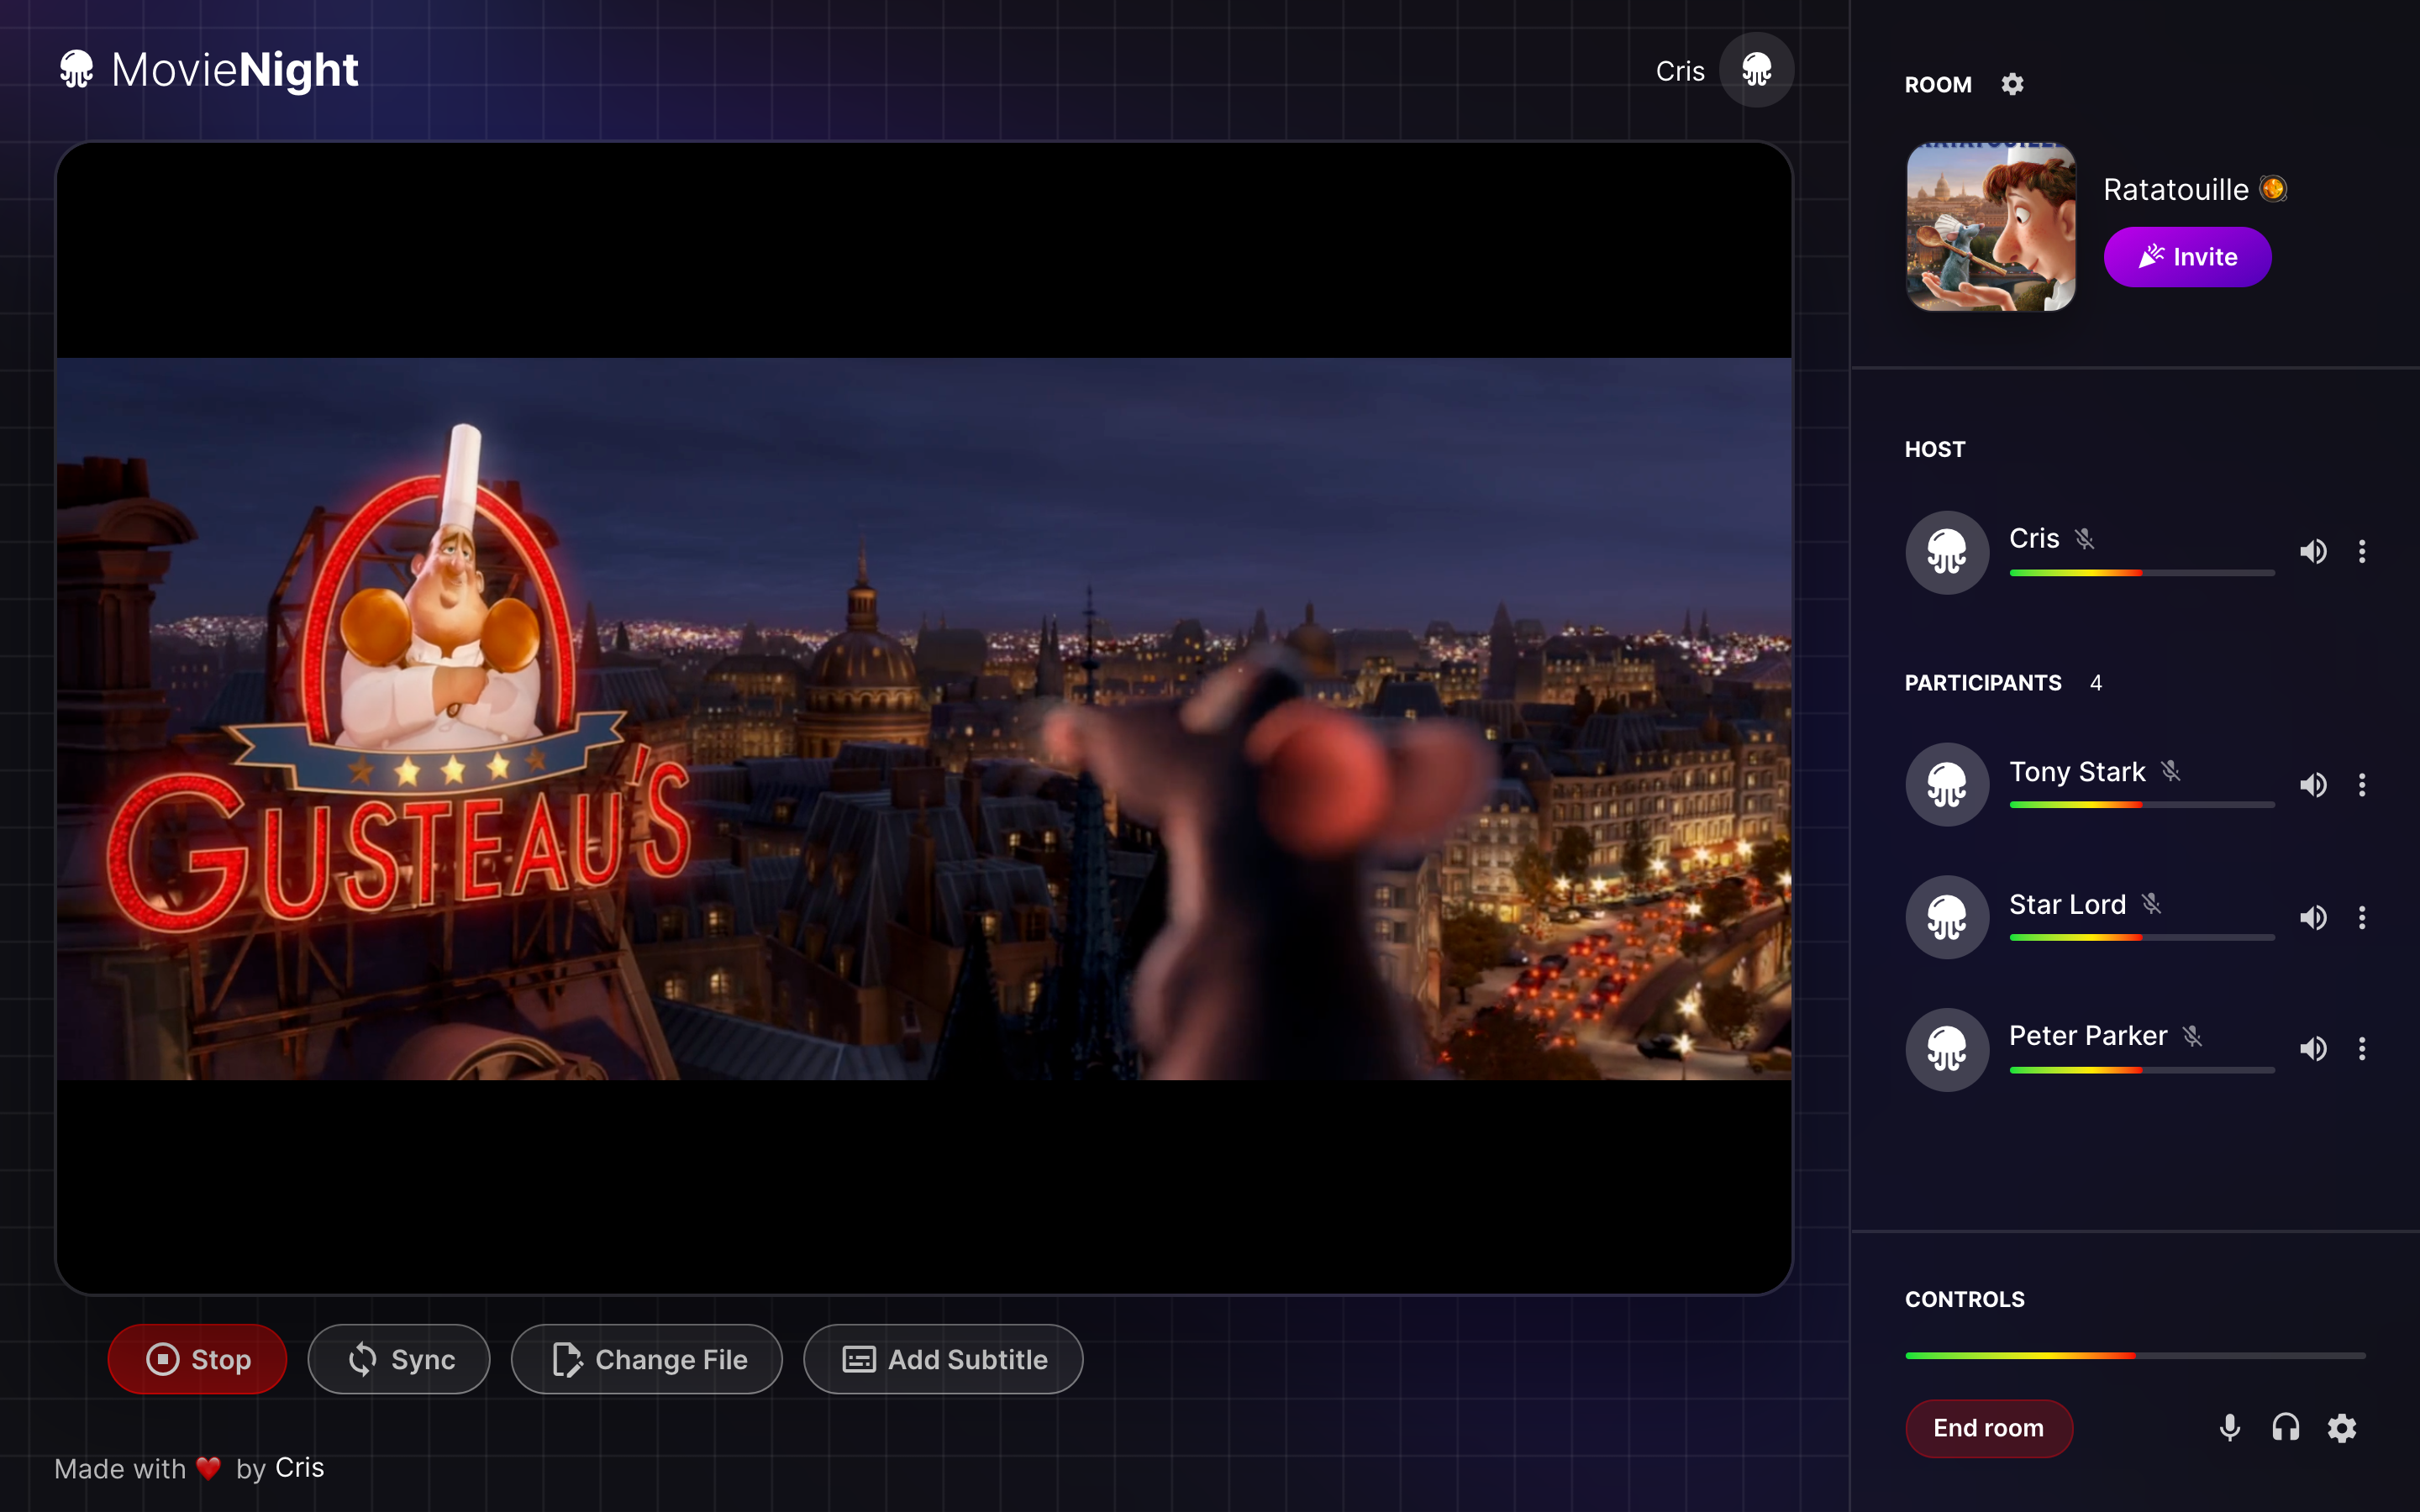The width and height of the screenshot is (2420, 1512).
Task: Mute Star Lord's speaker volume
Action: pyautogui.click(x=2312, y=918)
